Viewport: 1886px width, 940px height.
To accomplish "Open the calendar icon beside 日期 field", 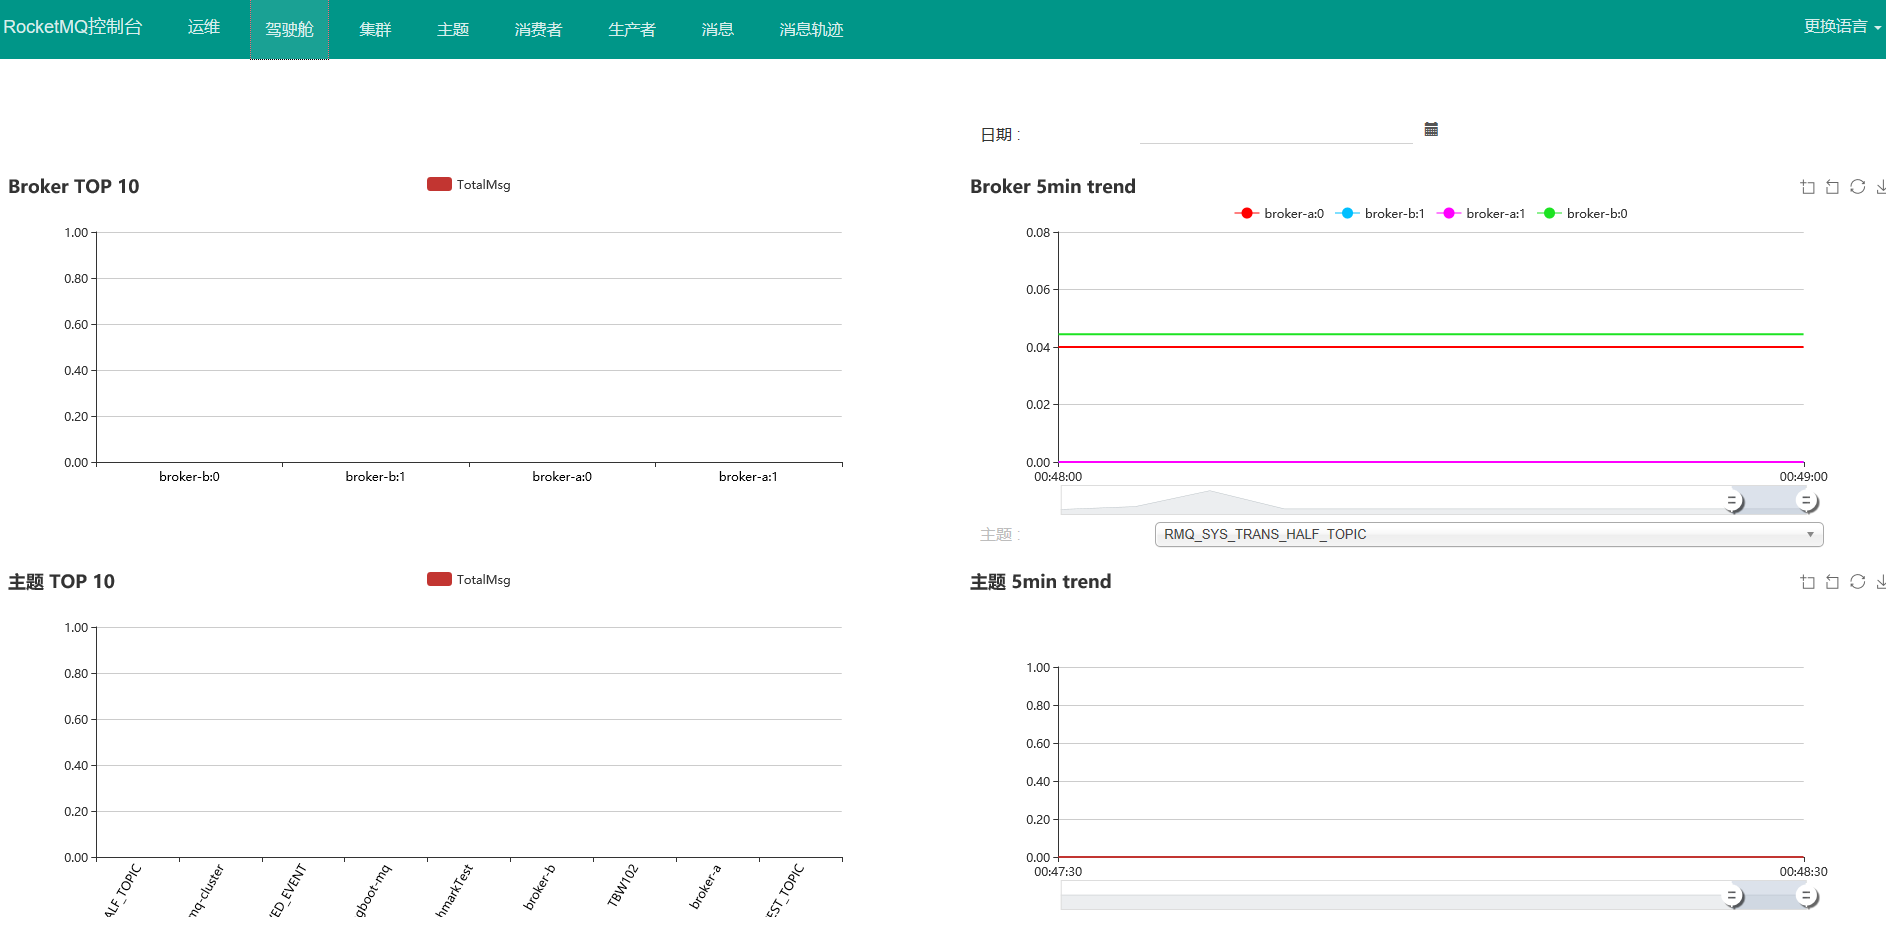I will (1430, 129).
